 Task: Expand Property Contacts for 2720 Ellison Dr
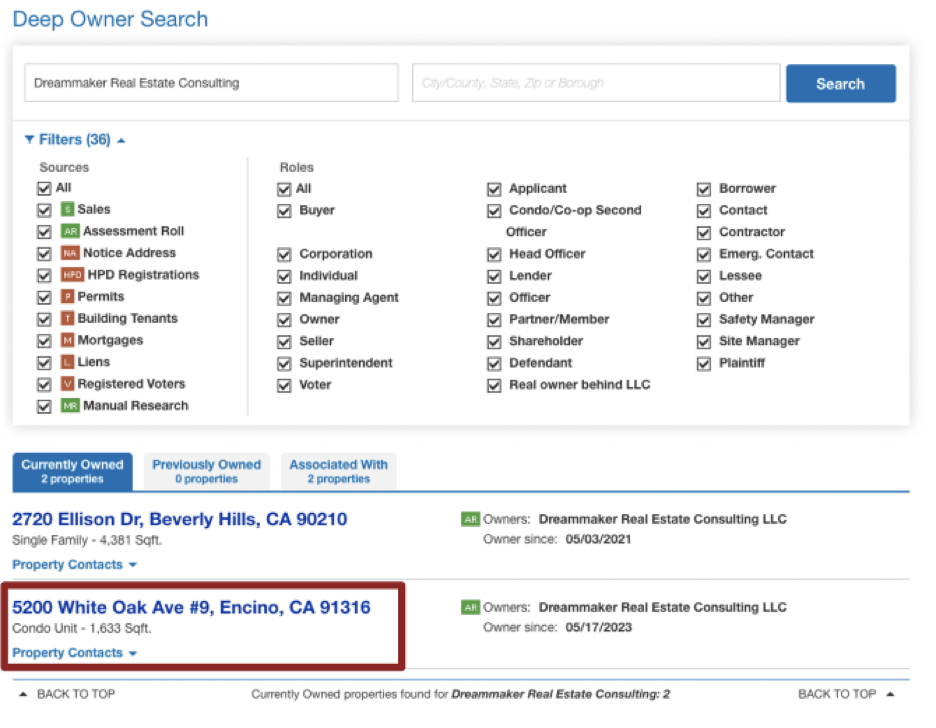(74, 564)
